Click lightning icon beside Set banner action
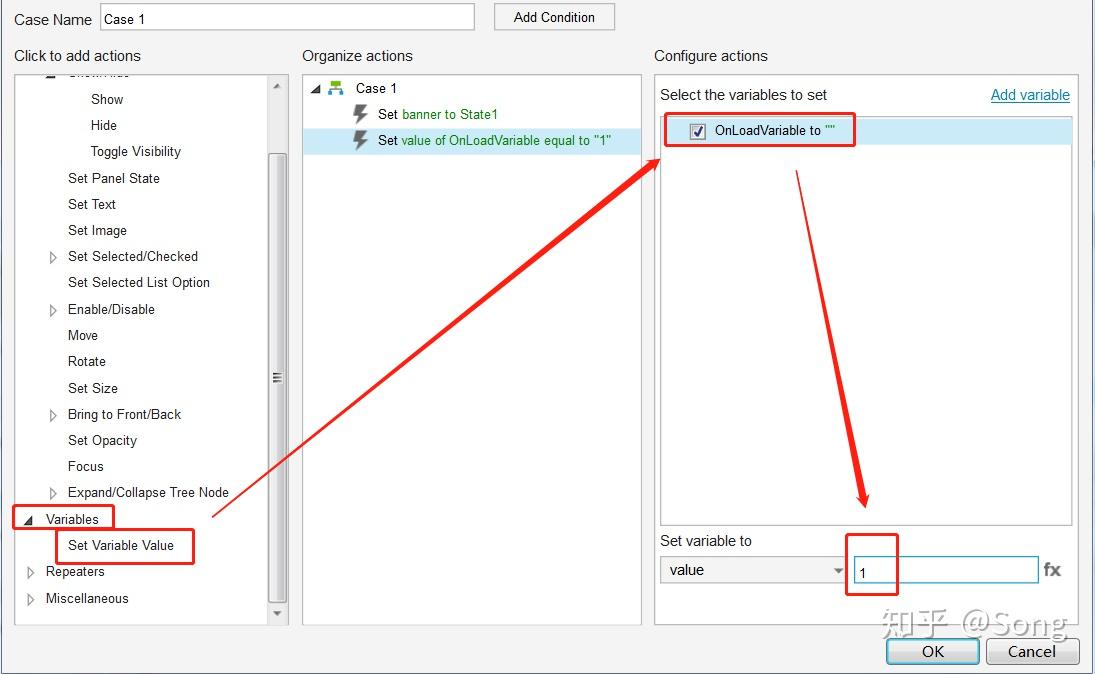The image size is (1095, 674). point(360,114)
